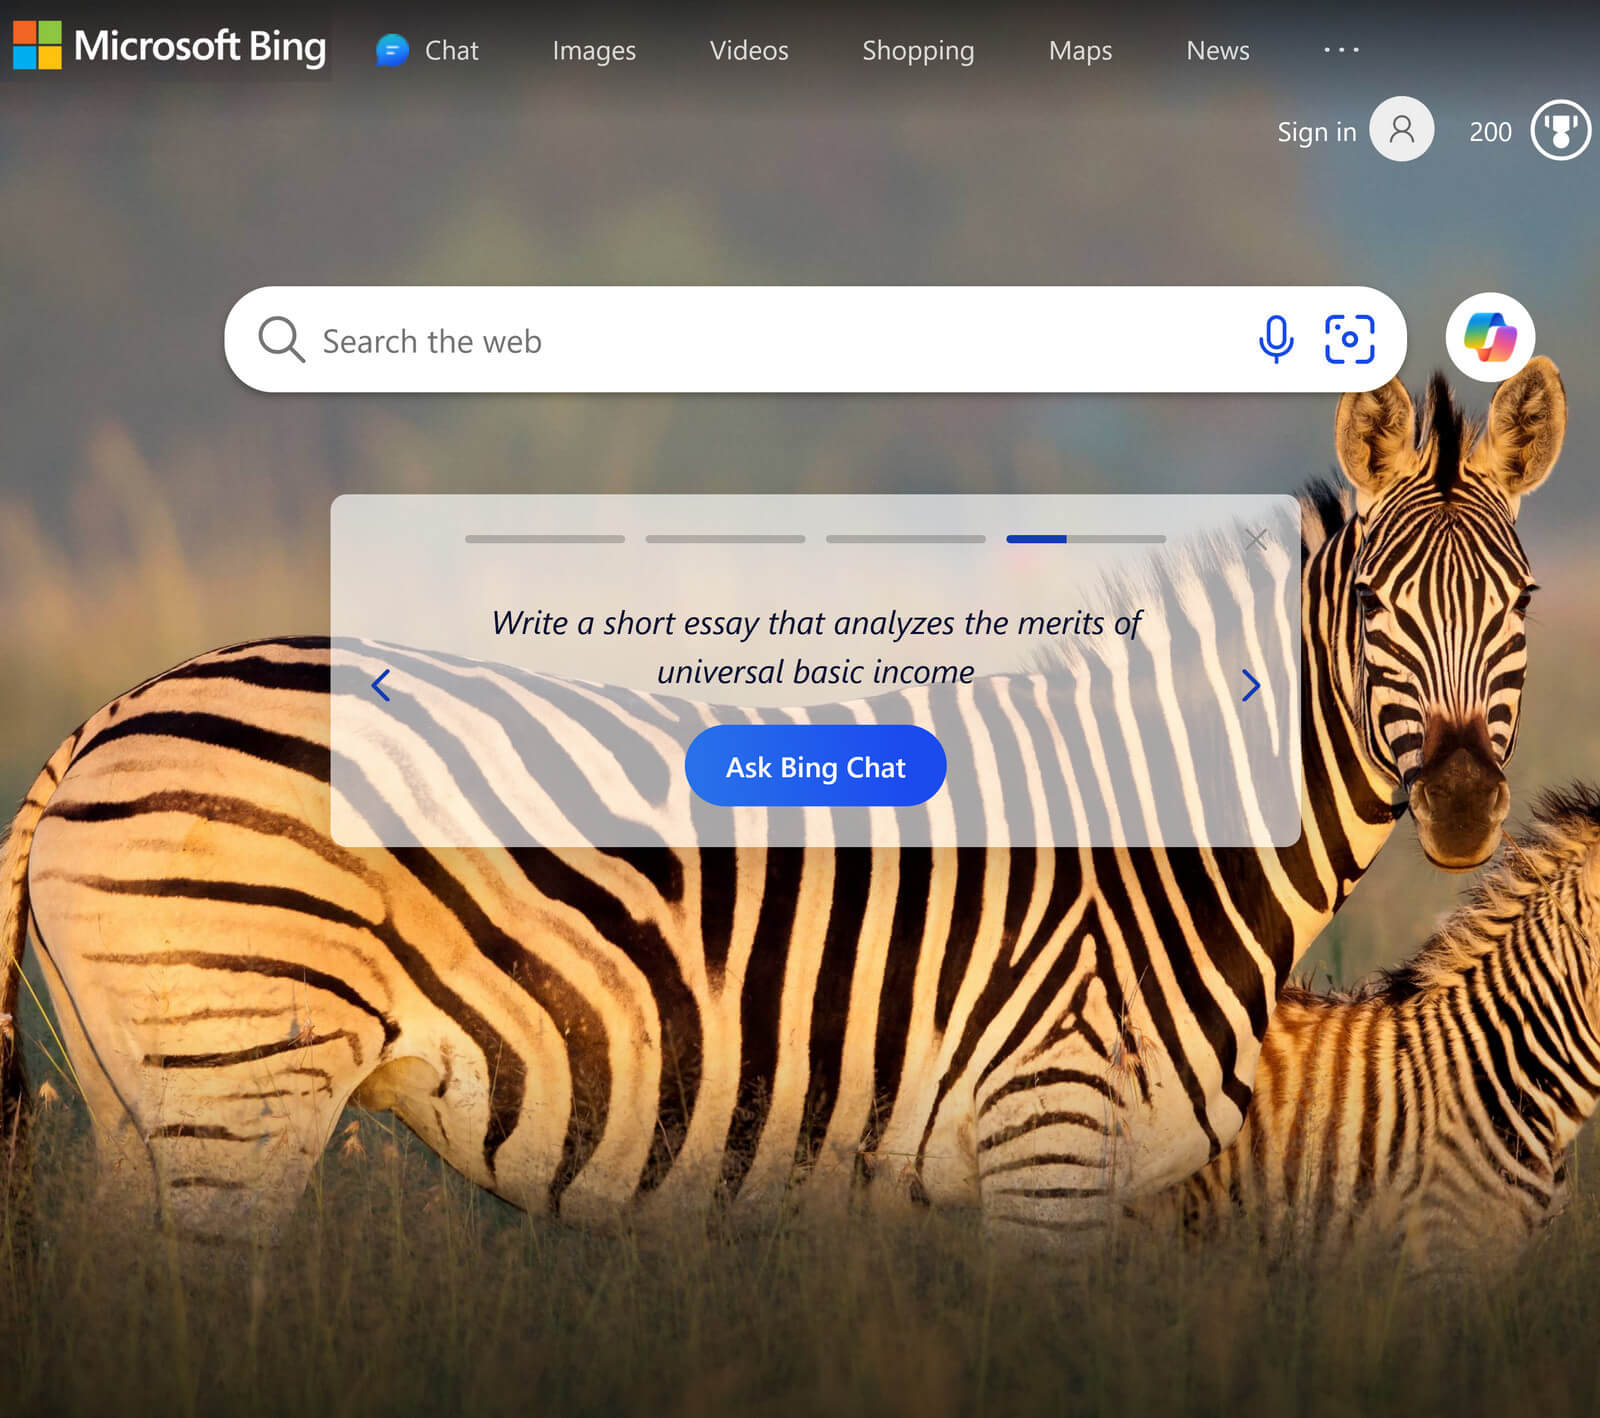Launch Copilot via the colorful icon
1600x1418 pixels.
pyautogui.click(x=1489, y=338)
